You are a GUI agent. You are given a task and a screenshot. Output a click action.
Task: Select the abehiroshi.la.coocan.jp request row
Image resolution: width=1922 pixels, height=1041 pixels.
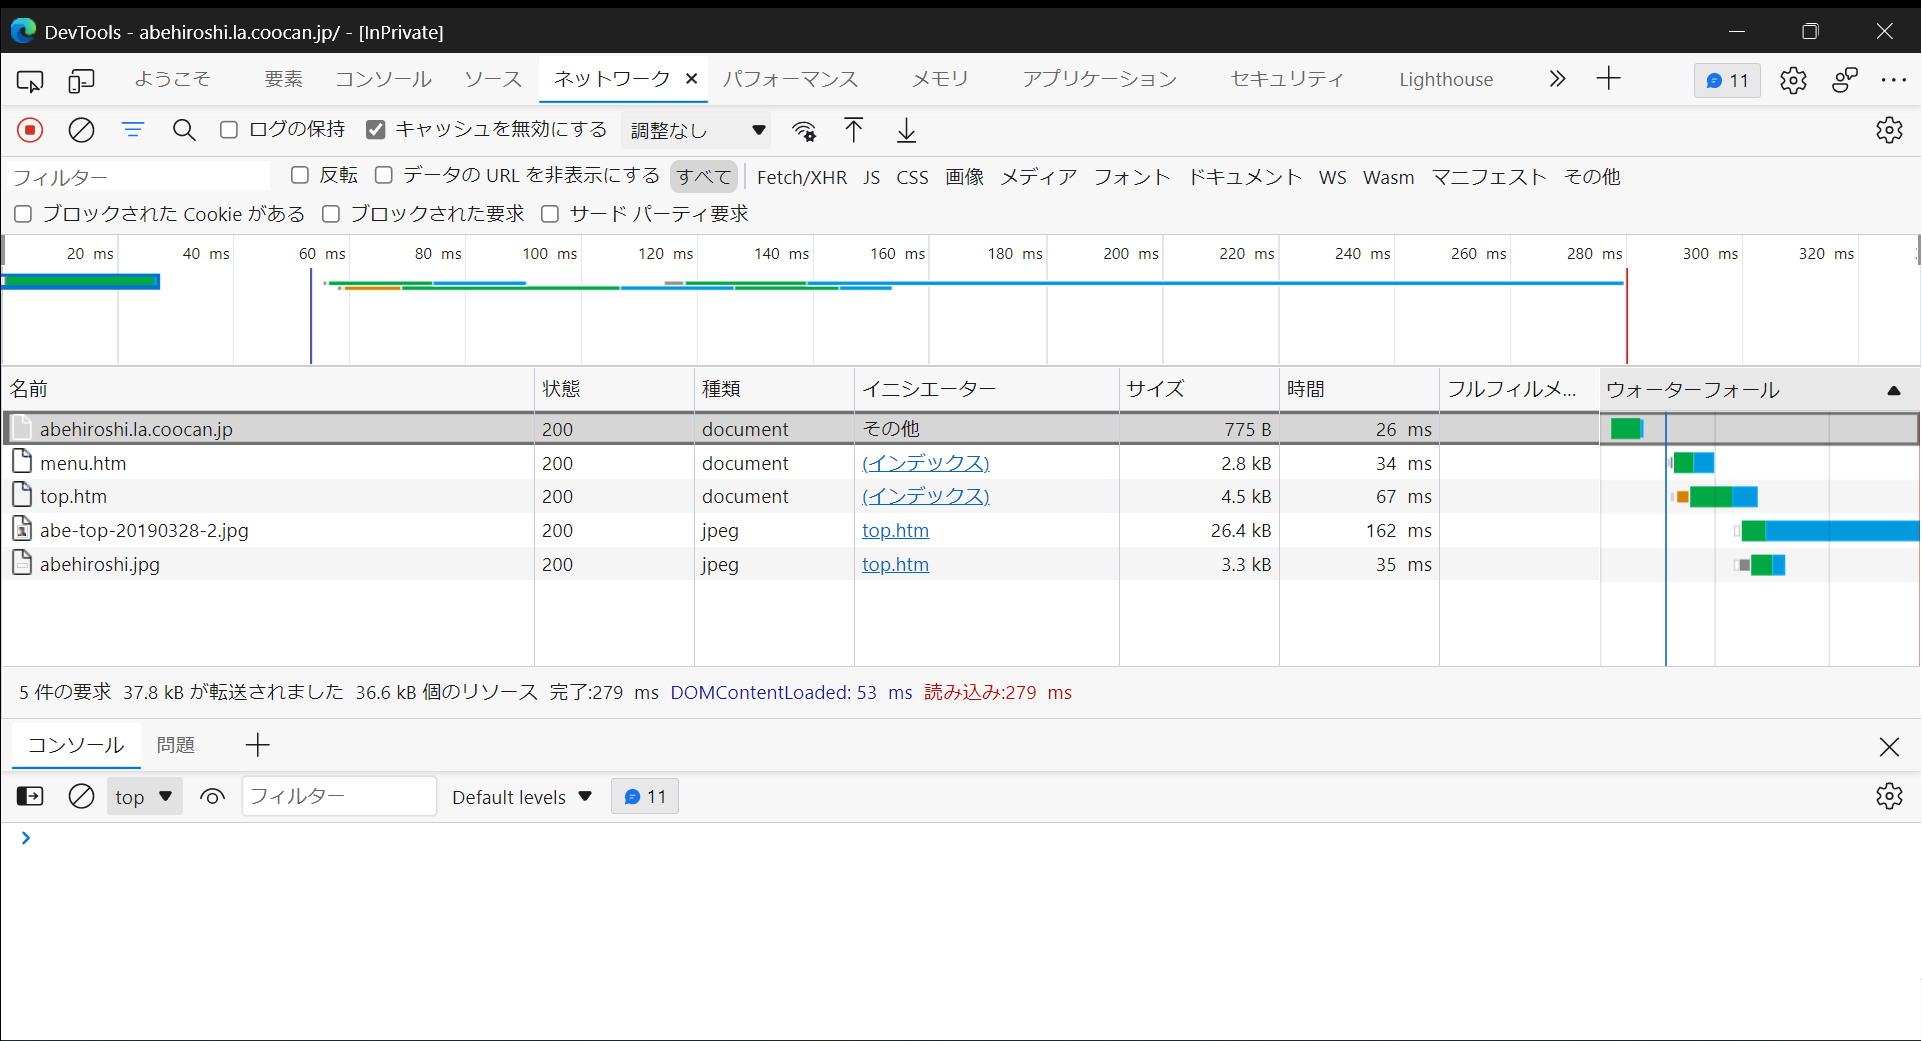click(960, 429)
